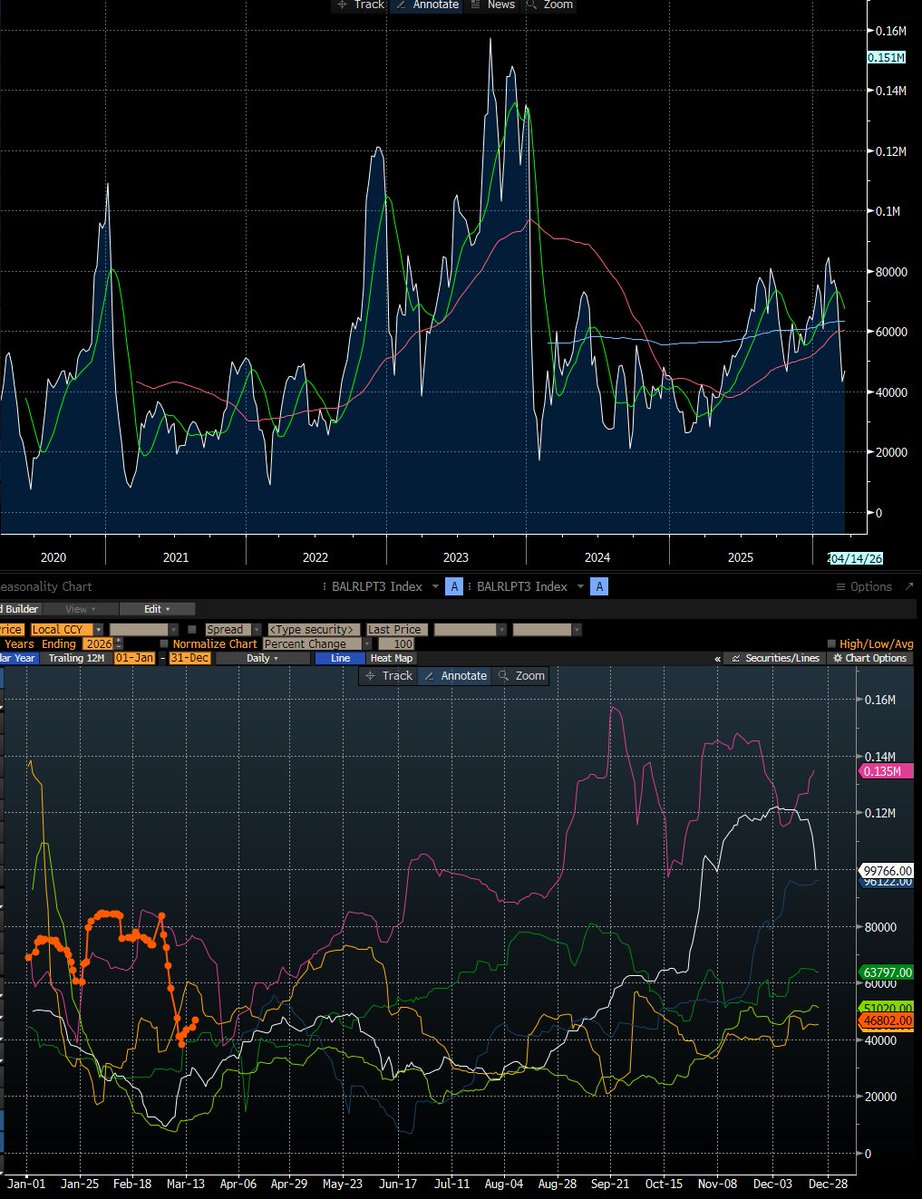Enable the Normalize Chart checkbox

coord(164,644)
